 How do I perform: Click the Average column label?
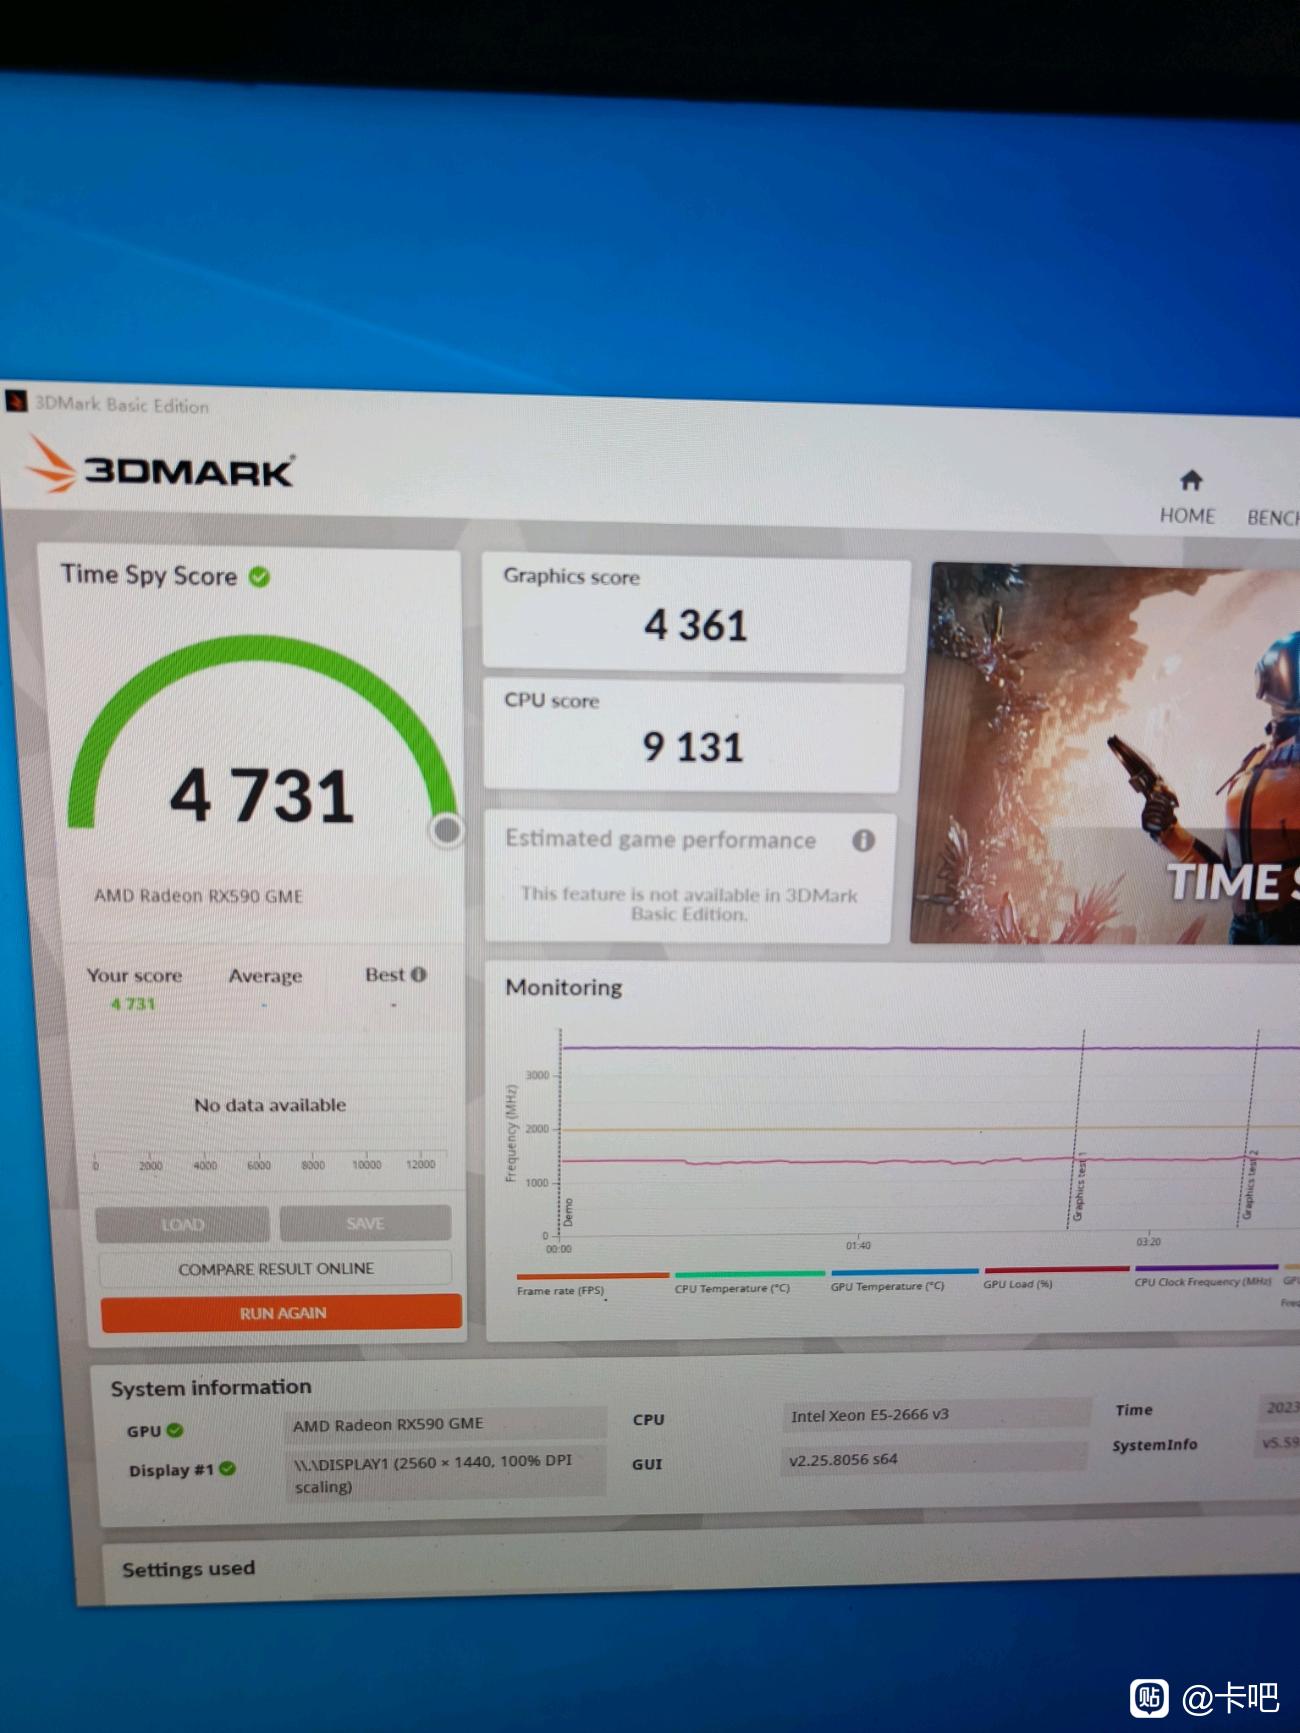coord(265,976)
